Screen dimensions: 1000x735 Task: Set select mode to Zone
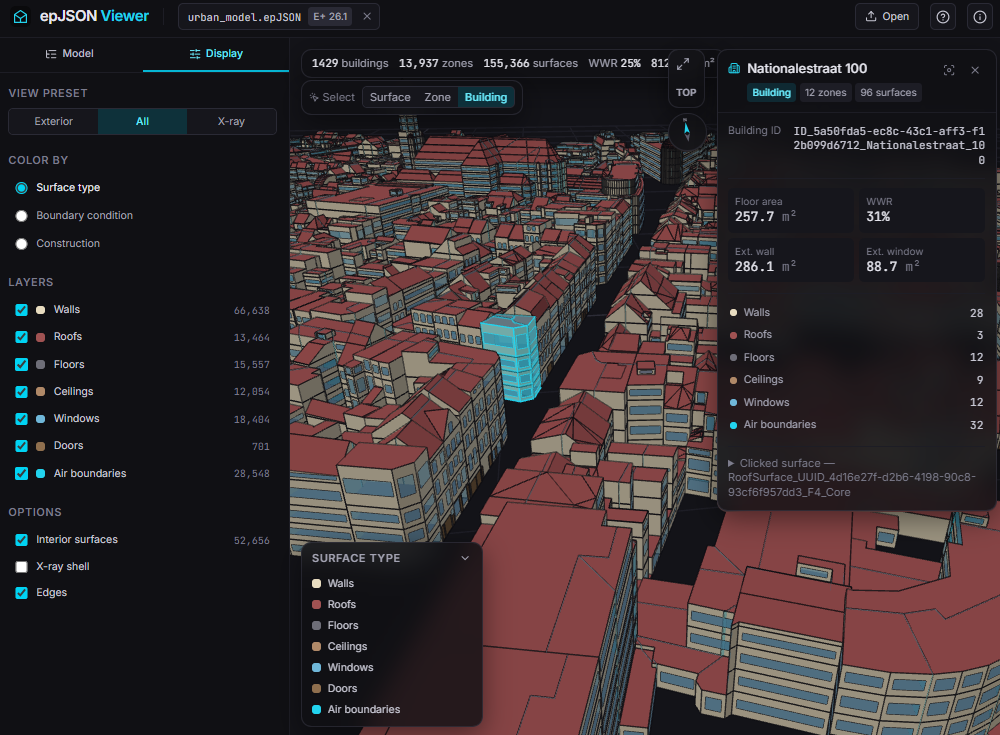[438, 97]
